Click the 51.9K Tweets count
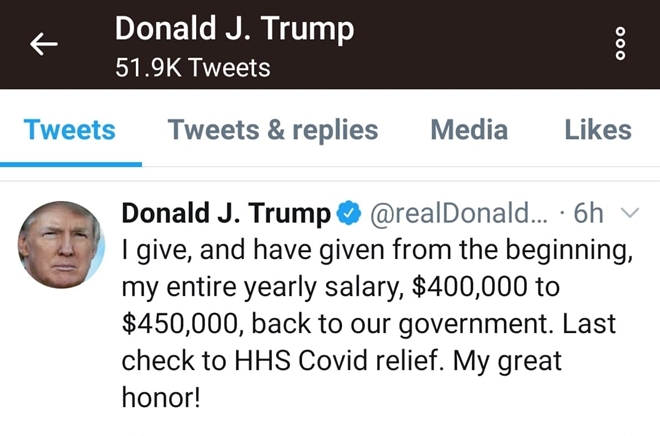Viewport: 660px width, 436px height. 192,69
